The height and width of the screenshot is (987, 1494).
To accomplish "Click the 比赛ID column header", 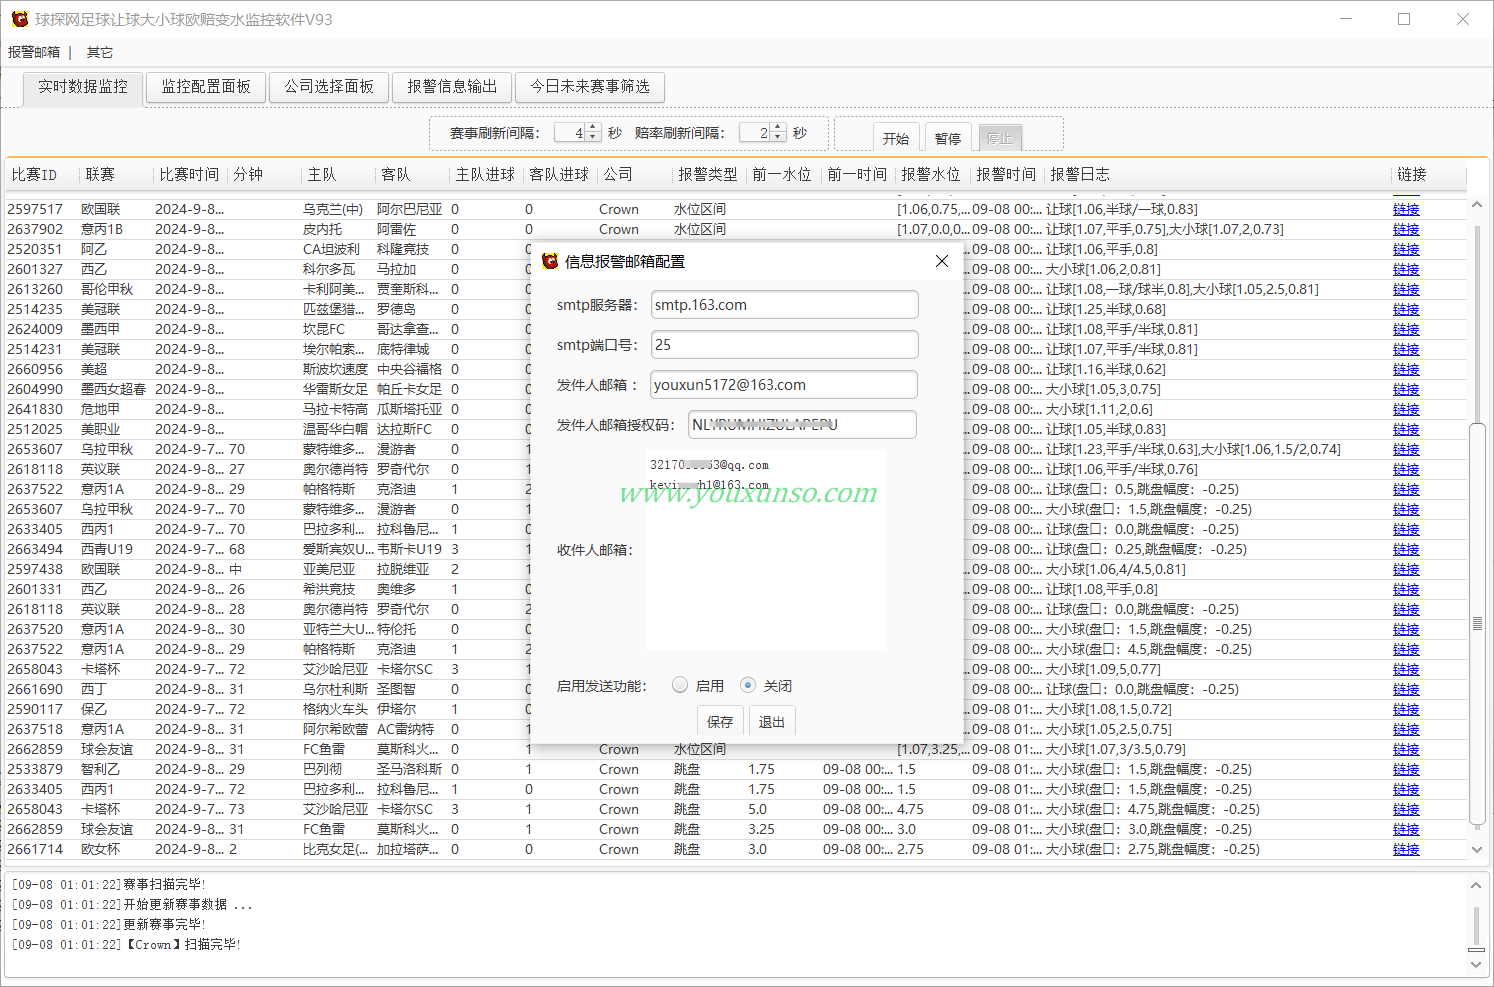I will coord(43,174).
